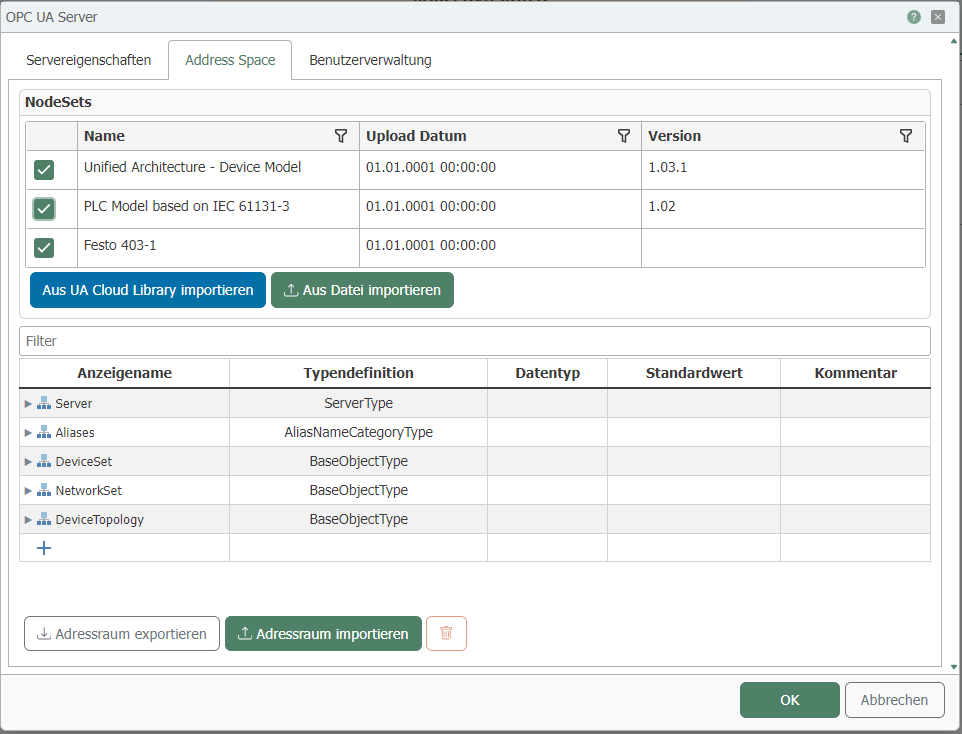The width and height of the screenshot is (962, 734).
Task: Click the Server object node icon
Action: tap(44, 404)
